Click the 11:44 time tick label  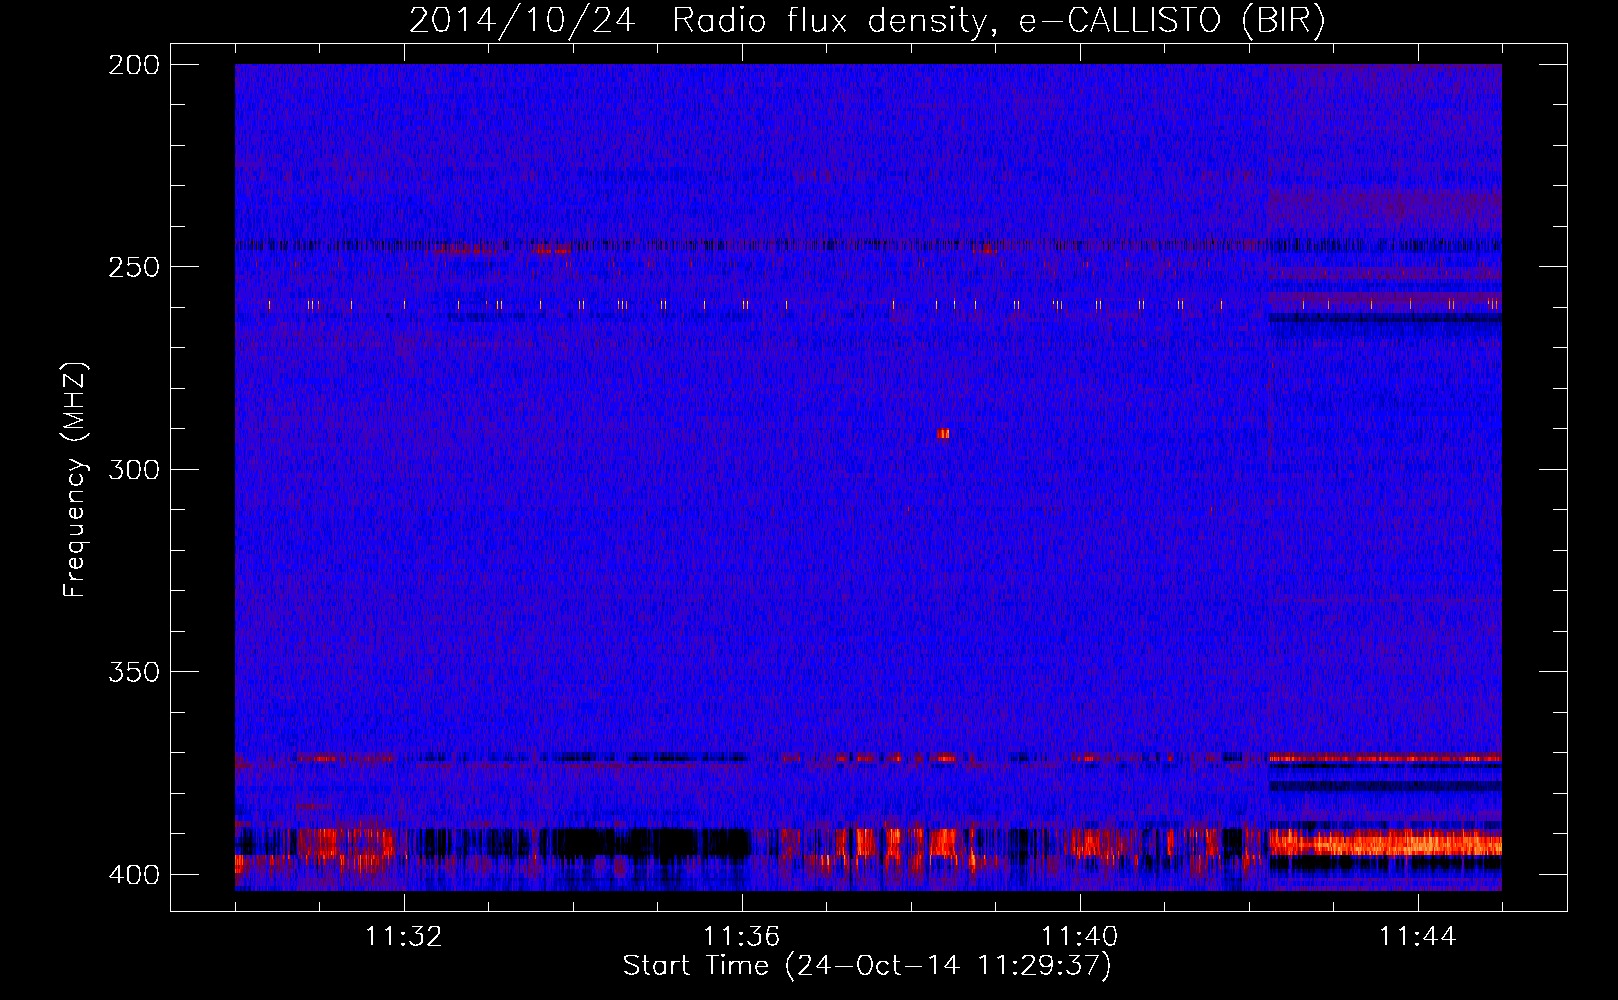[x=1418, y=937]
